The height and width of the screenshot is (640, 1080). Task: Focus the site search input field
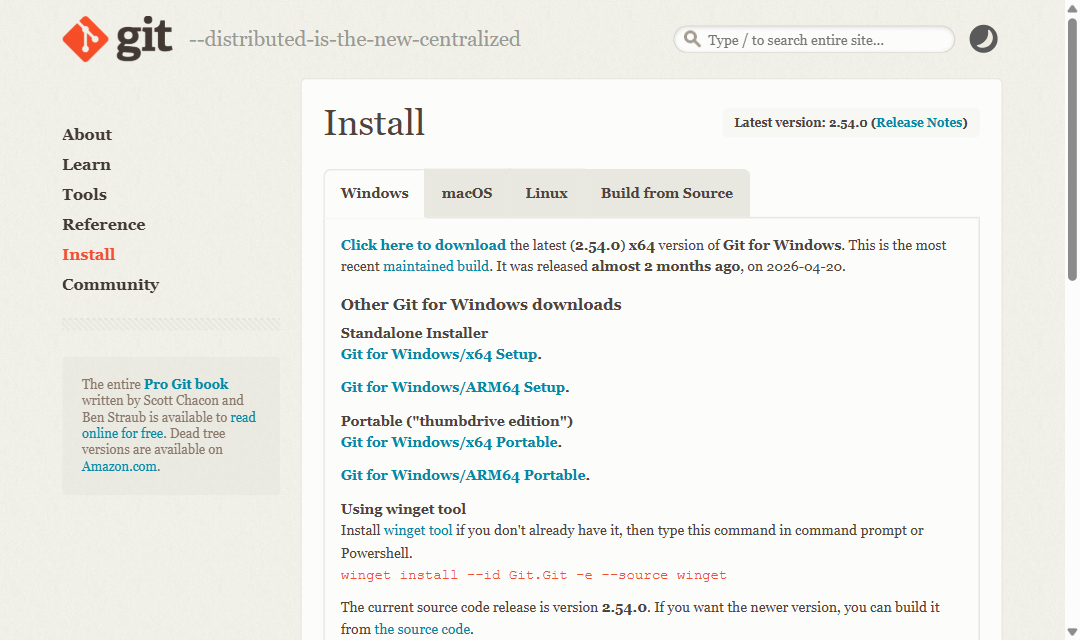(814, 39)
